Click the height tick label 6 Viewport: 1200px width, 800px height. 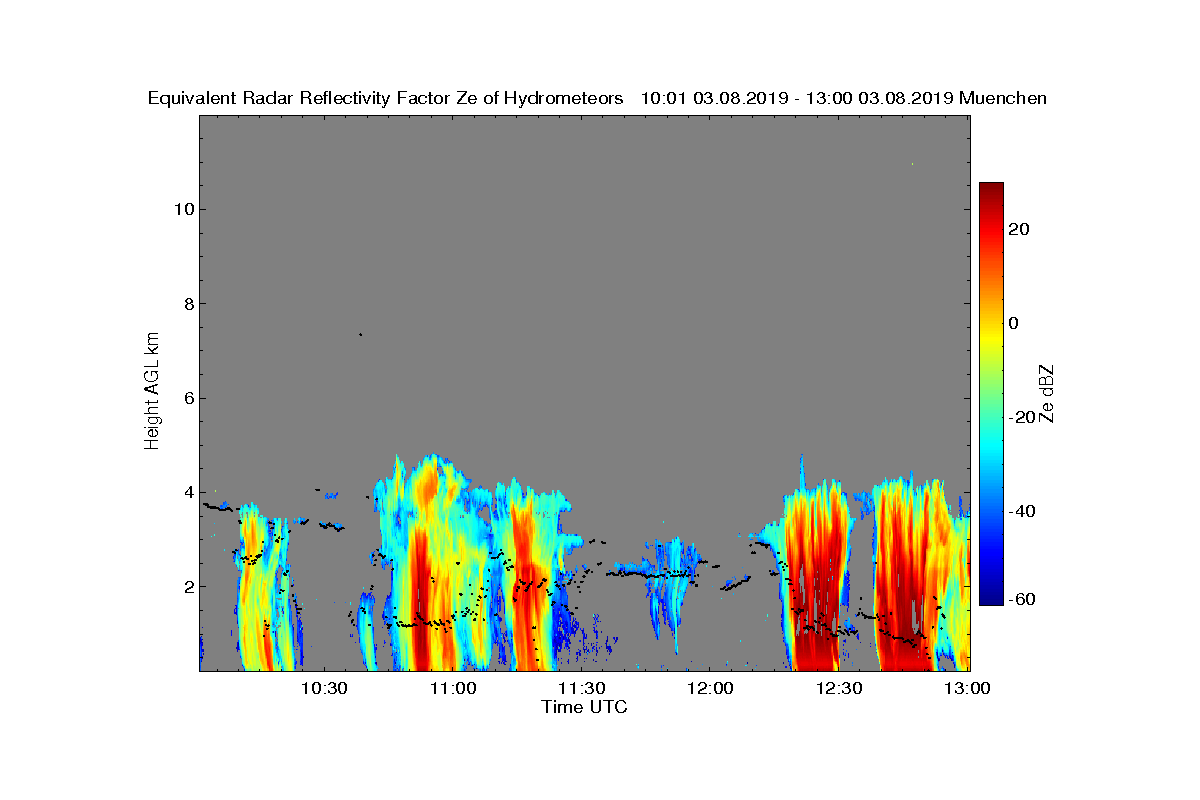pos(187,398)
